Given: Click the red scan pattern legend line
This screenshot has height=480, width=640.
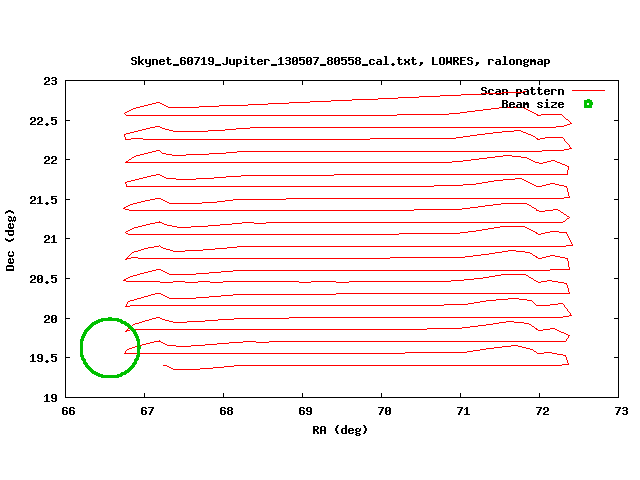Looking at the screenshot, I should pyautogui.click(x=588, y=91).
